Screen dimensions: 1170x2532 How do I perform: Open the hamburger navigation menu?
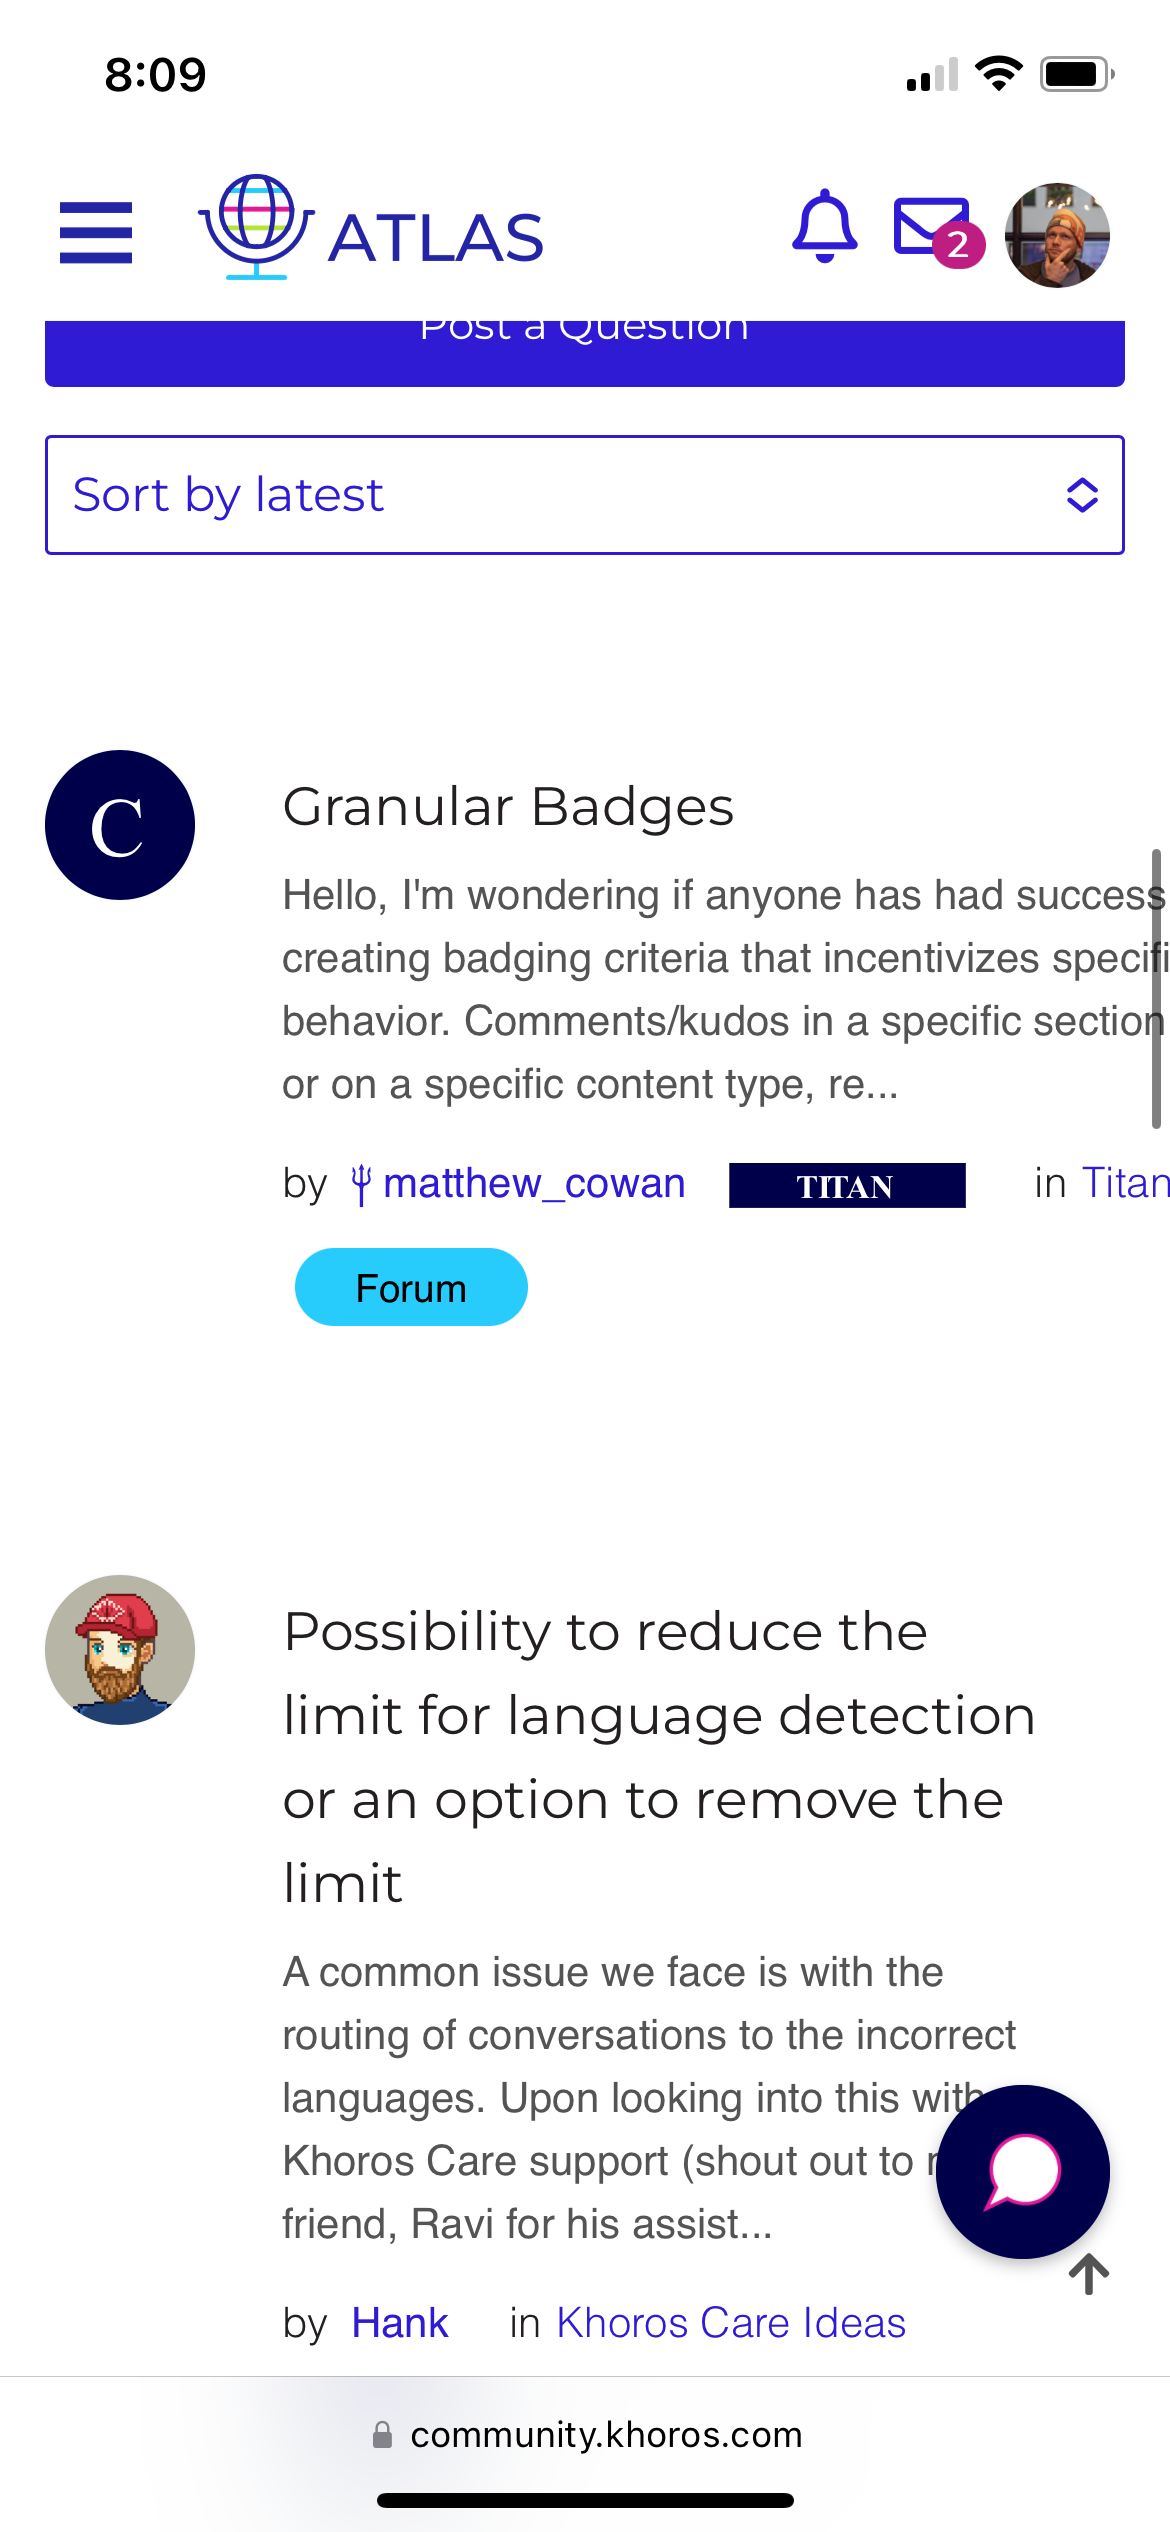[x=96, y=233]
